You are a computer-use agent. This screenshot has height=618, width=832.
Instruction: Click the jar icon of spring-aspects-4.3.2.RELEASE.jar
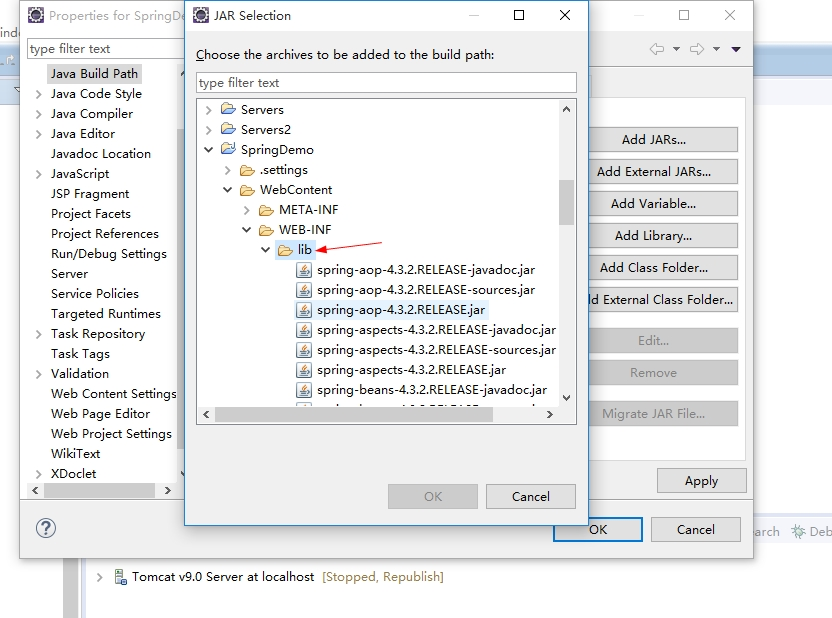point(304,370)
